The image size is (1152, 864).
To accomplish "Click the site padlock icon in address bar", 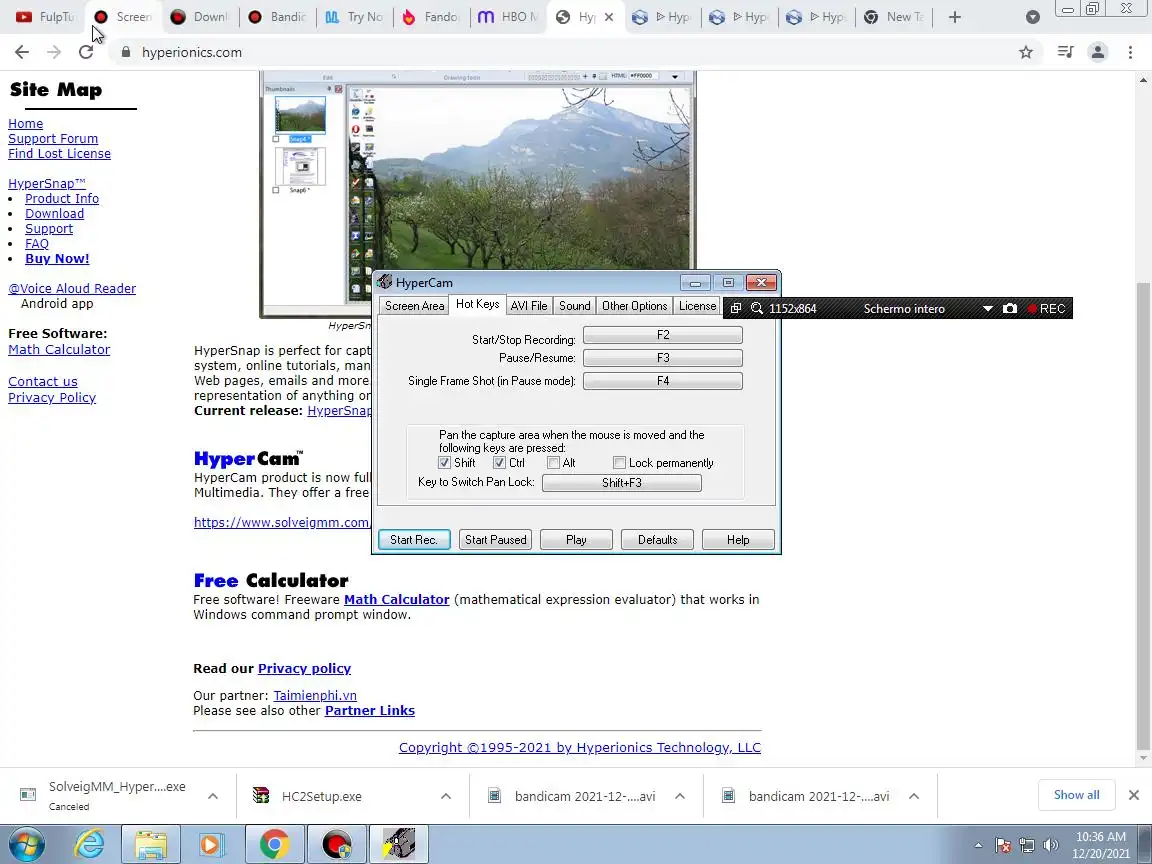I will click(126, 52).
